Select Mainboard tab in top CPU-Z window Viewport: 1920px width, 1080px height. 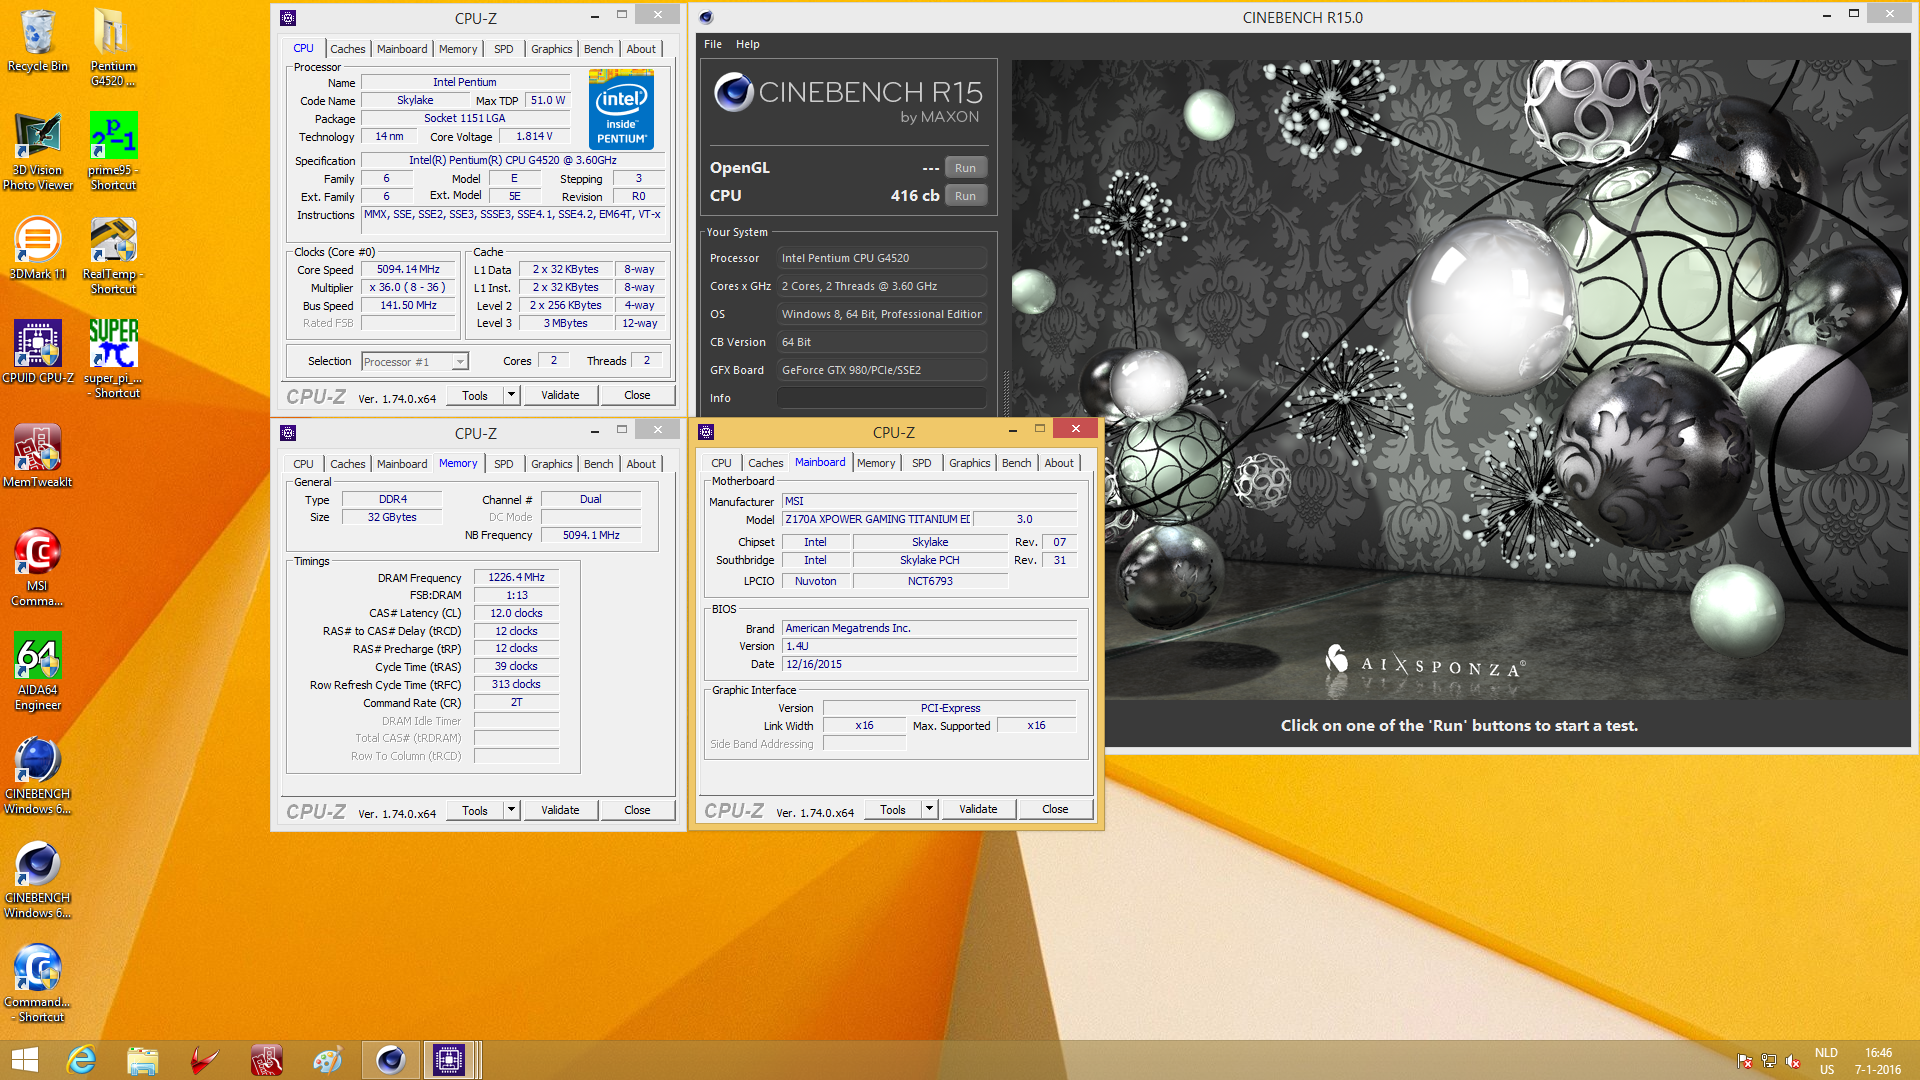point(402,49)
